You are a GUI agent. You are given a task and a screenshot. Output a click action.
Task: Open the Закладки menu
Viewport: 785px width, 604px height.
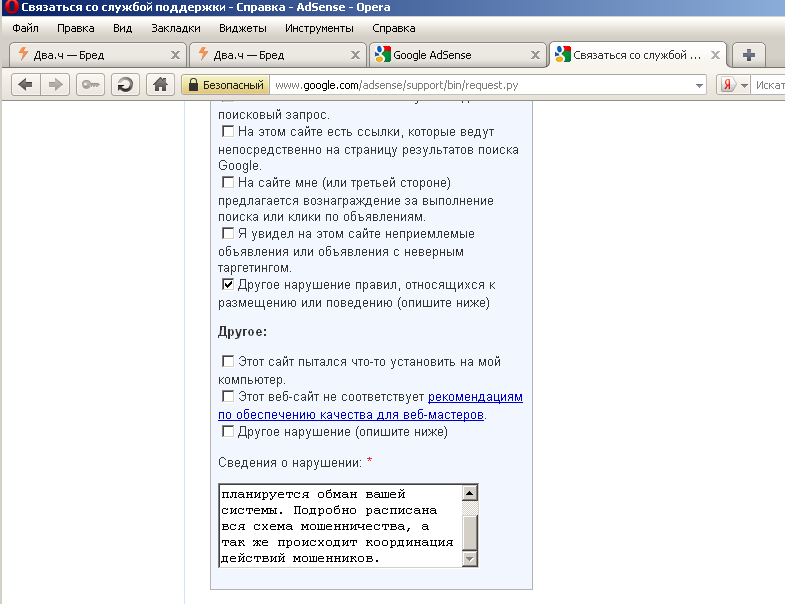click(x=176, y=28)
